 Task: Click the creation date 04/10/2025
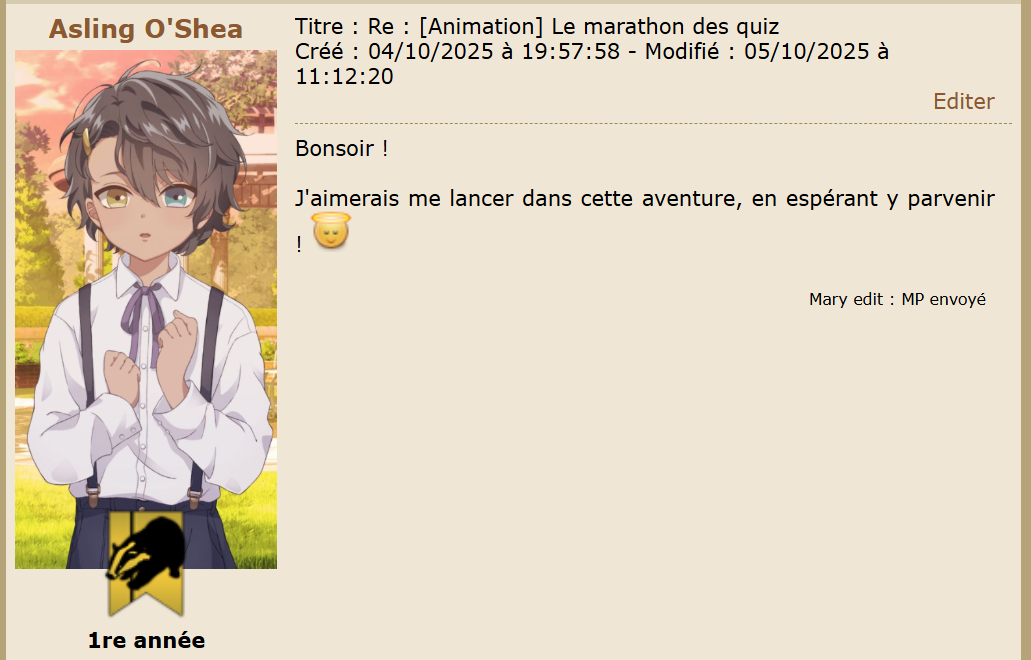pyautogui.click(x=430, y=51)
